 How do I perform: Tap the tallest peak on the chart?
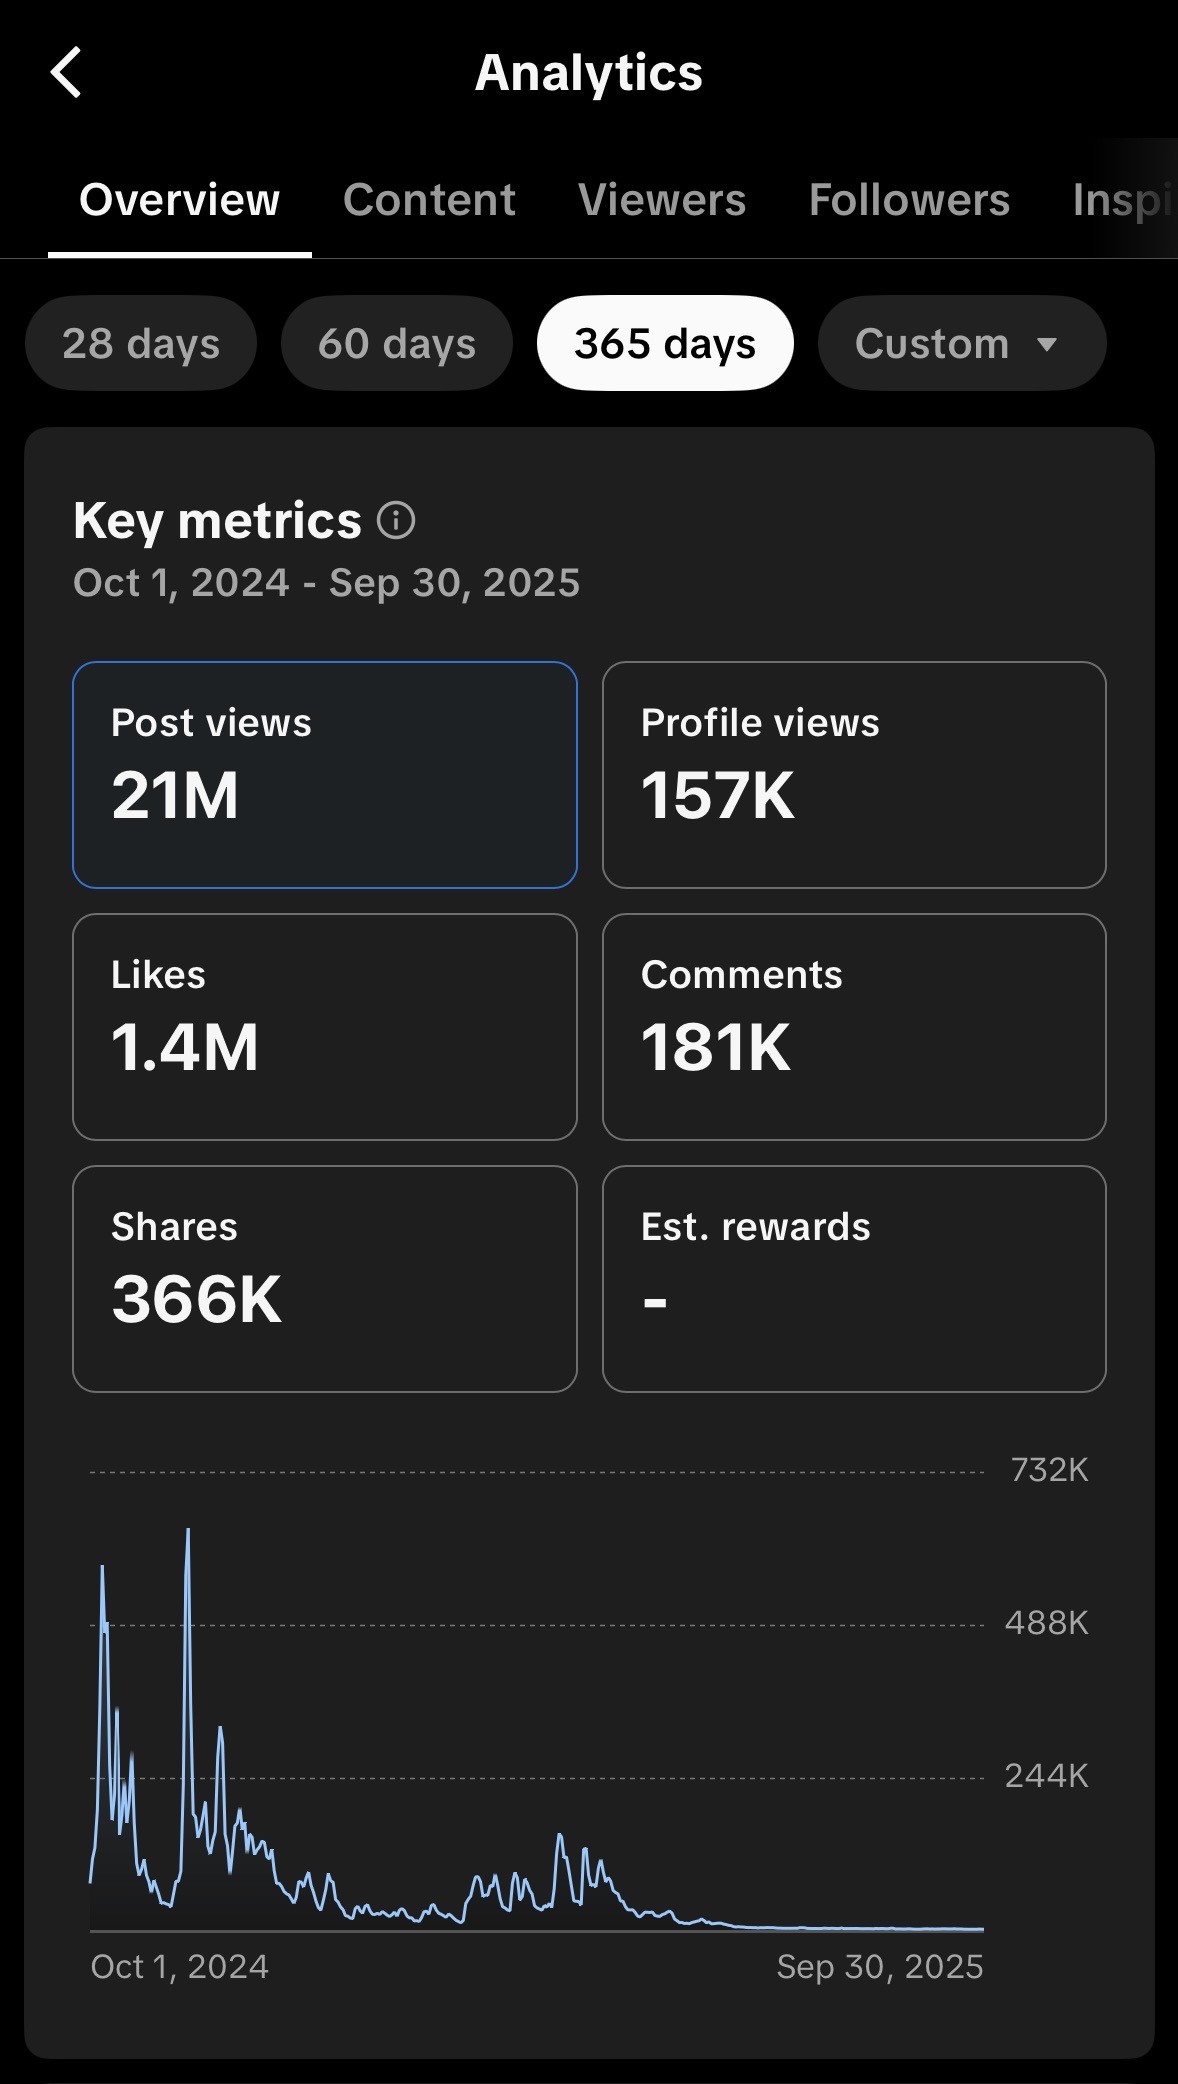[188, 1532]
